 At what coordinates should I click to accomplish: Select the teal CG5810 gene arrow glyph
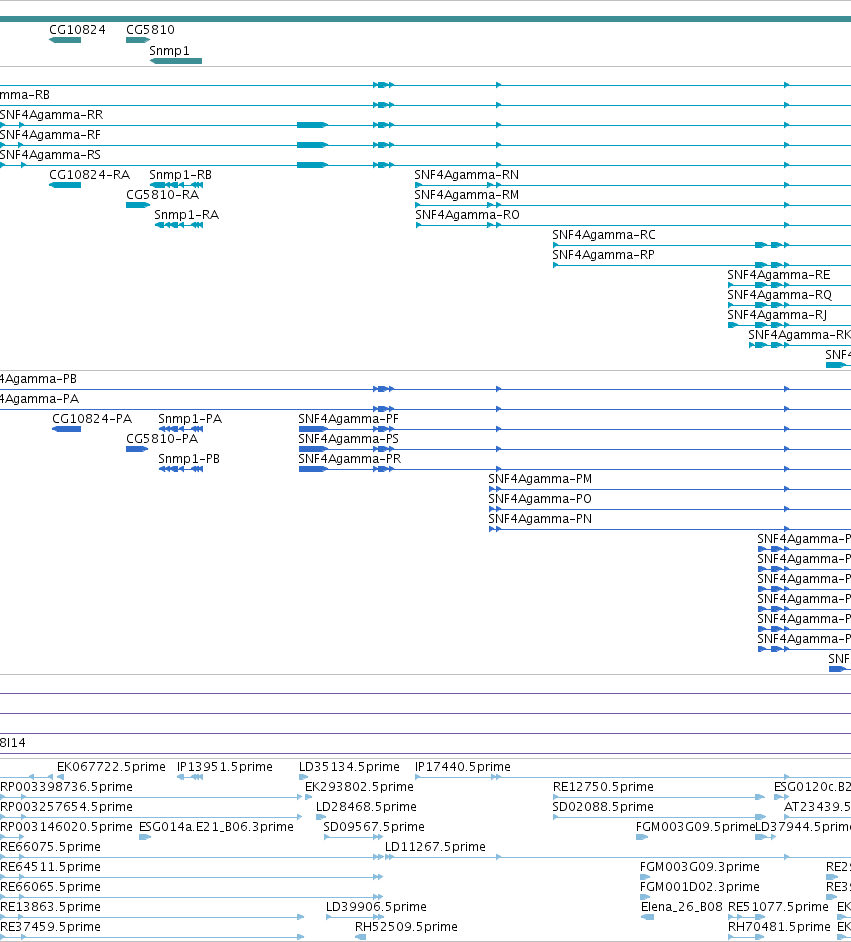point(138,40)
